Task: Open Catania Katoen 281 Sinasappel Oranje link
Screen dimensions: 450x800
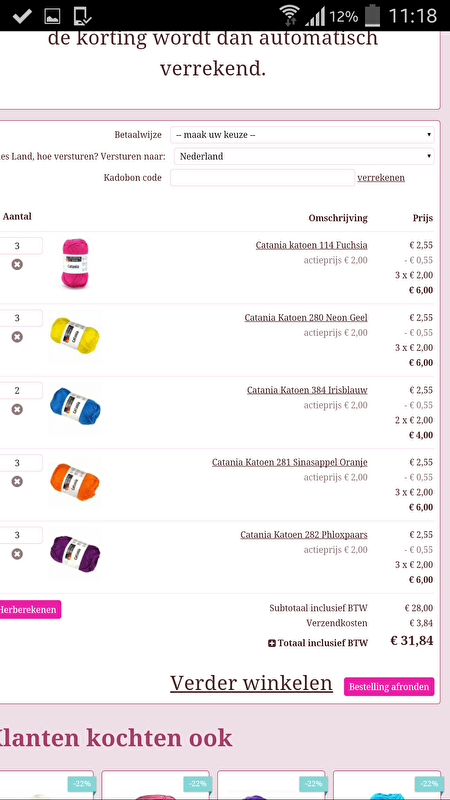Action: click(x=290, y=462)
